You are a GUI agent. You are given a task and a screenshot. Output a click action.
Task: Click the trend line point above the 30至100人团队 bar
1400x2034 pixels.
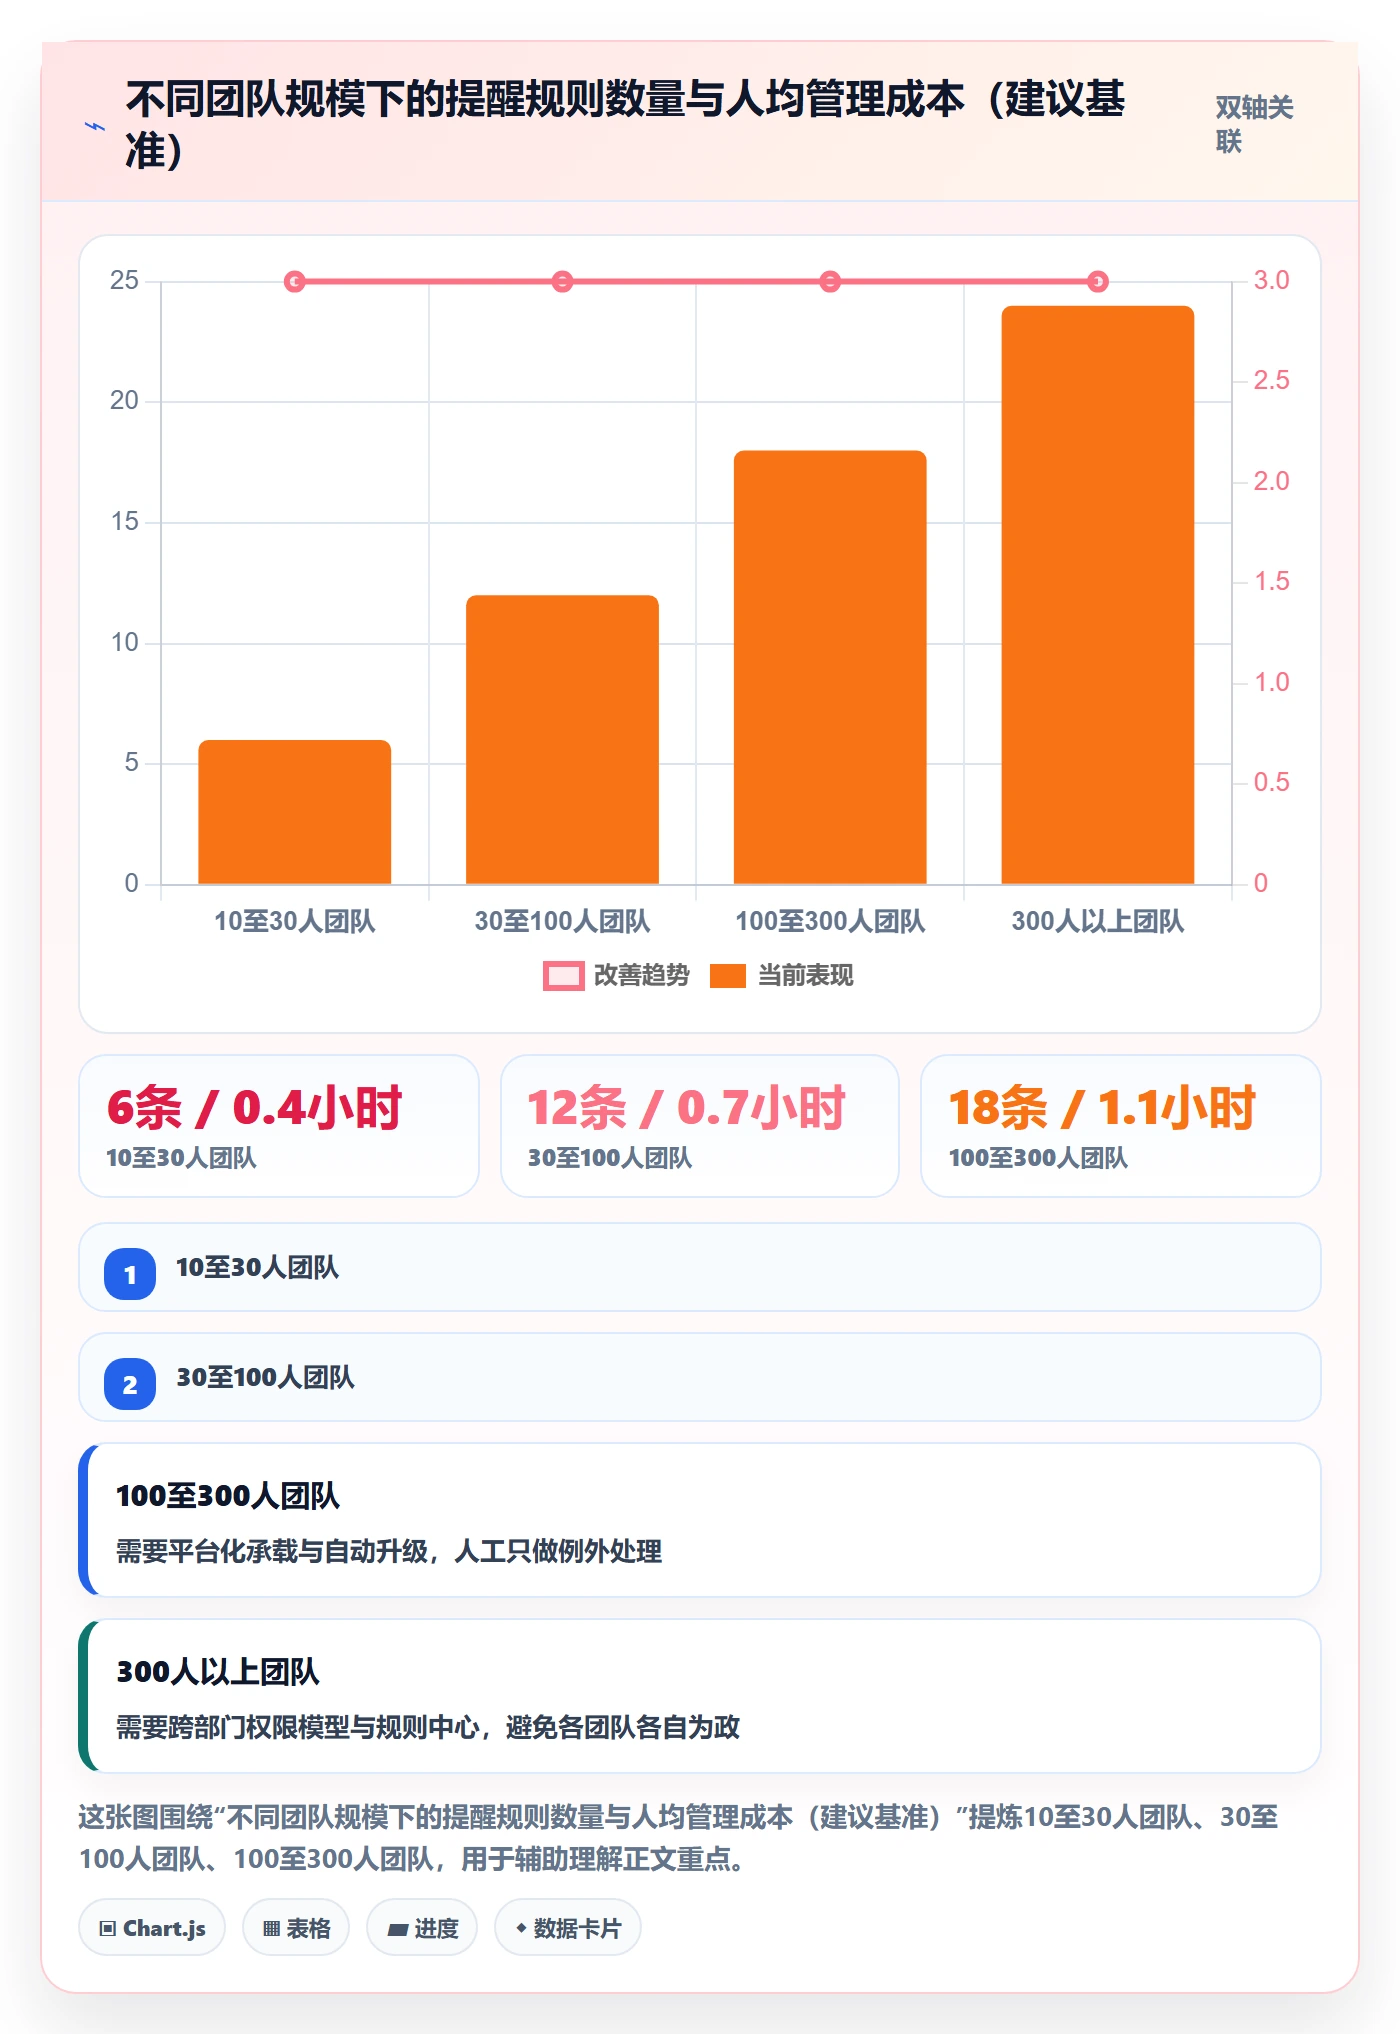562,282
